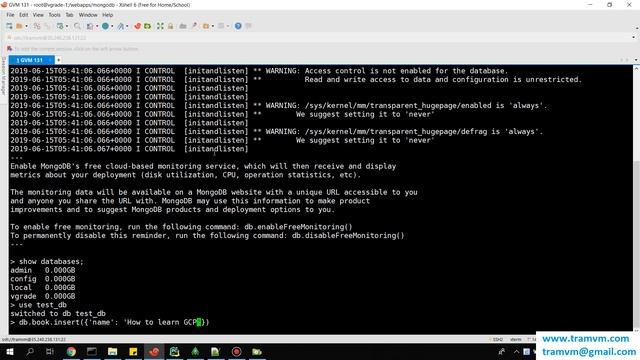Expand the Open session dropdown arrow
The height and width of the screenshot is (360, 640).
point(27,26)
